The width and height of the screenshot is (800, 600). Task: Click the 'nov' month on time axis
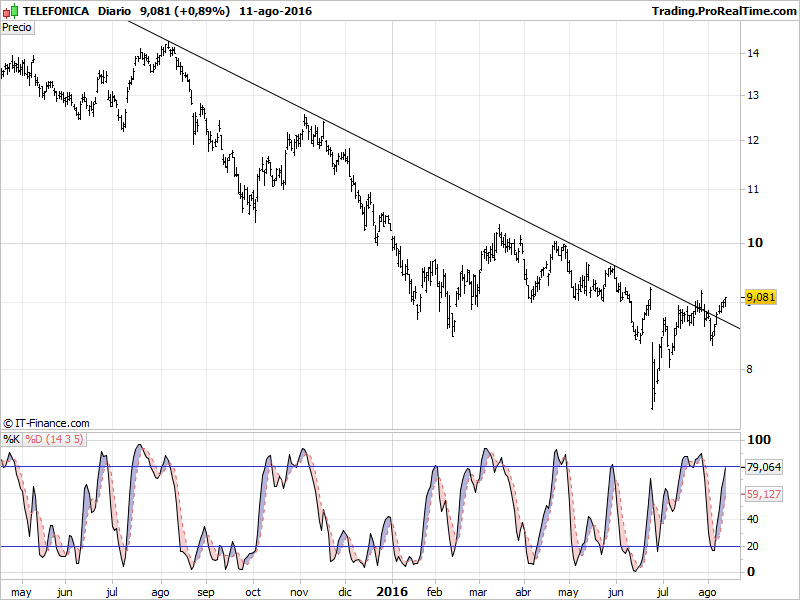tap(299, 592)
